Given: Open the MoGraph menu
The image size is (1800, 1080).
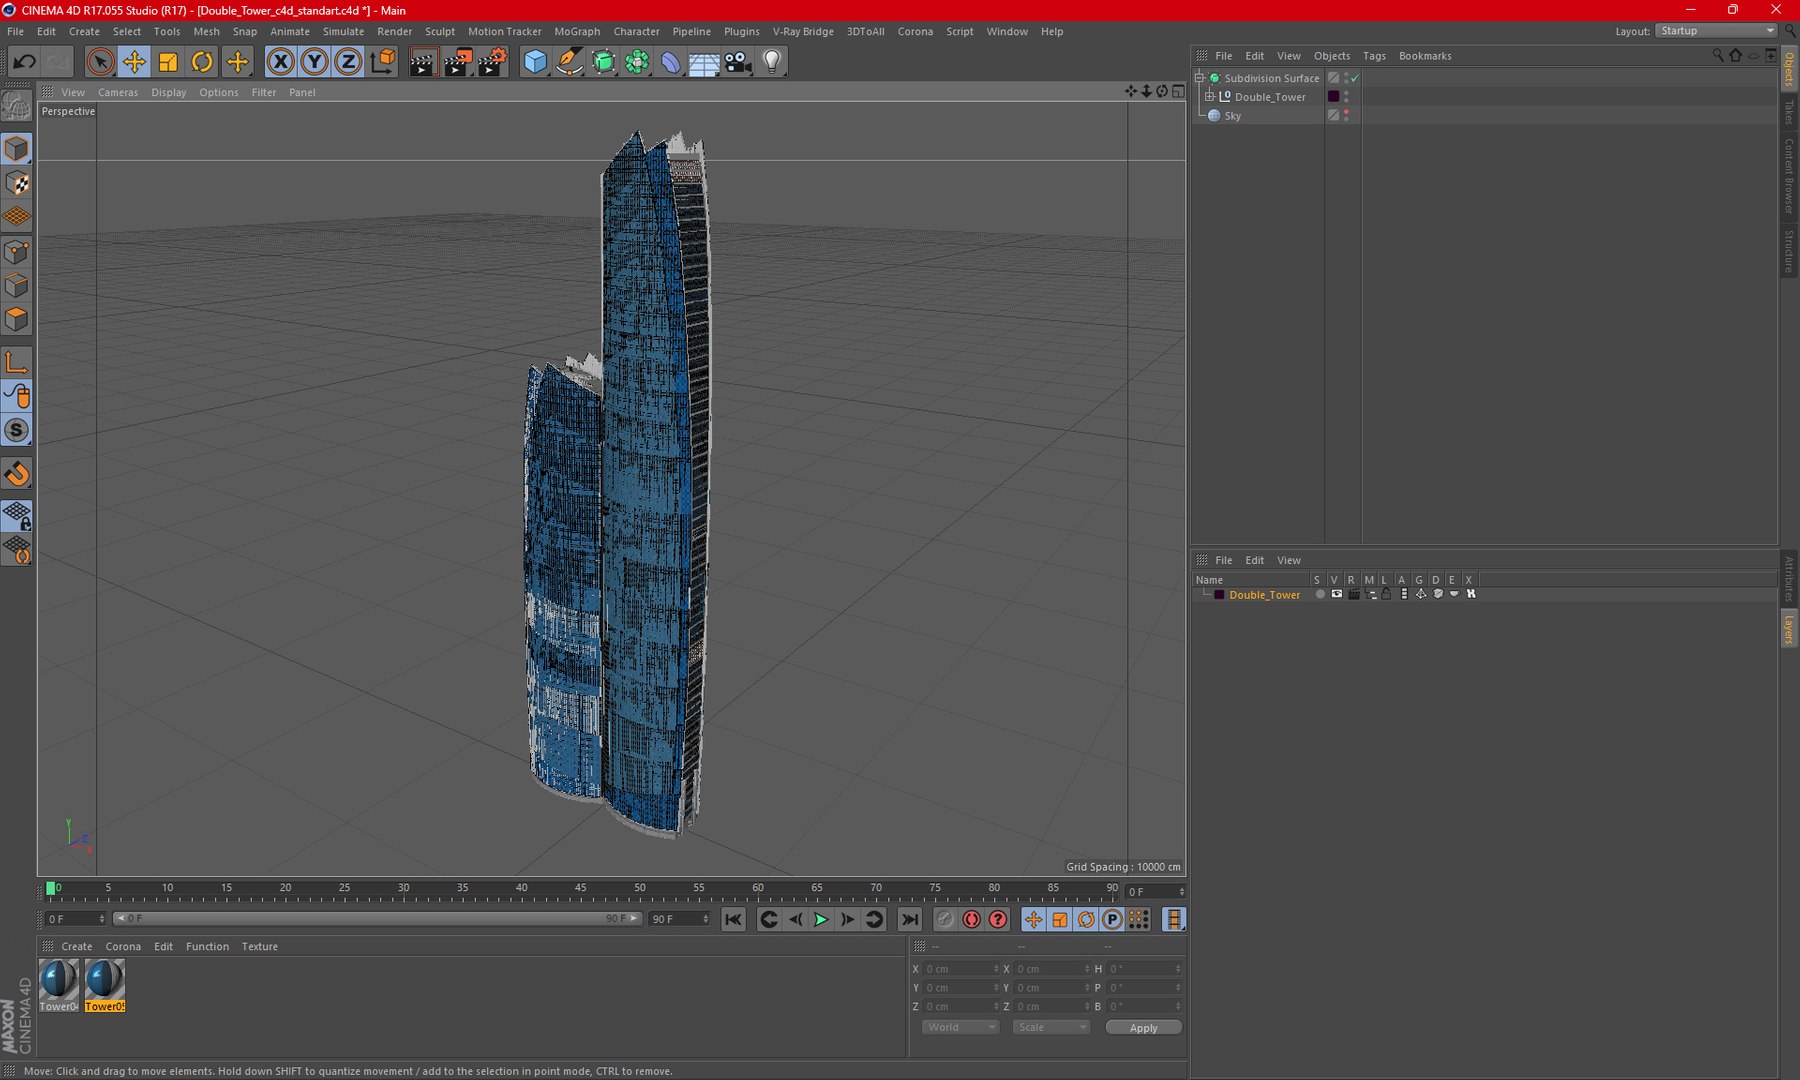Looking at the screenshot, I should (577, 31).
